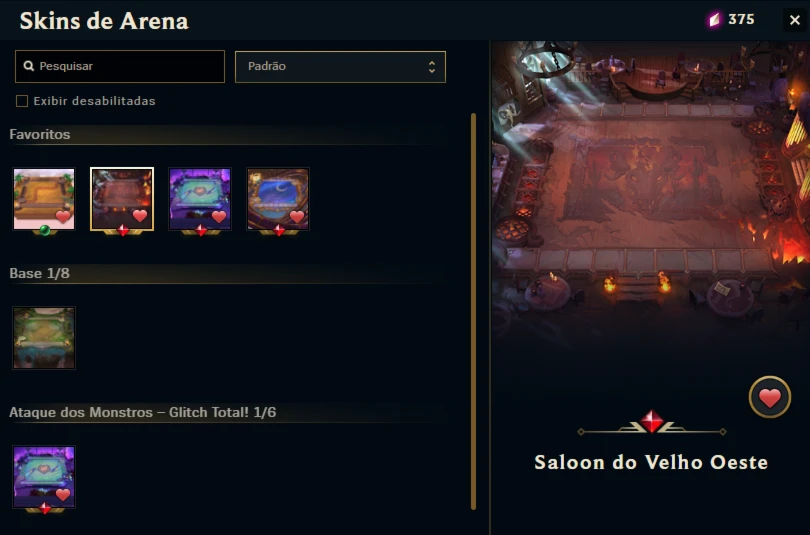Select the green base arena thumbnail
810x535 pixels.
pyautogui.click(x=44, y=338)
